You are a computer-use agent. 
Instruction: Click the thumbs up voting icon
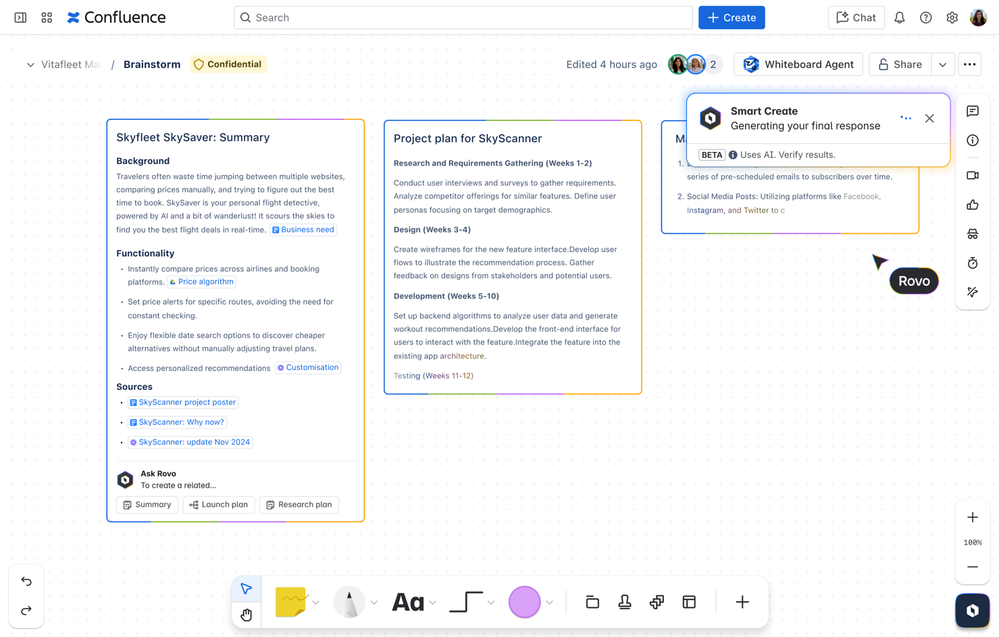tap(972, 205)
